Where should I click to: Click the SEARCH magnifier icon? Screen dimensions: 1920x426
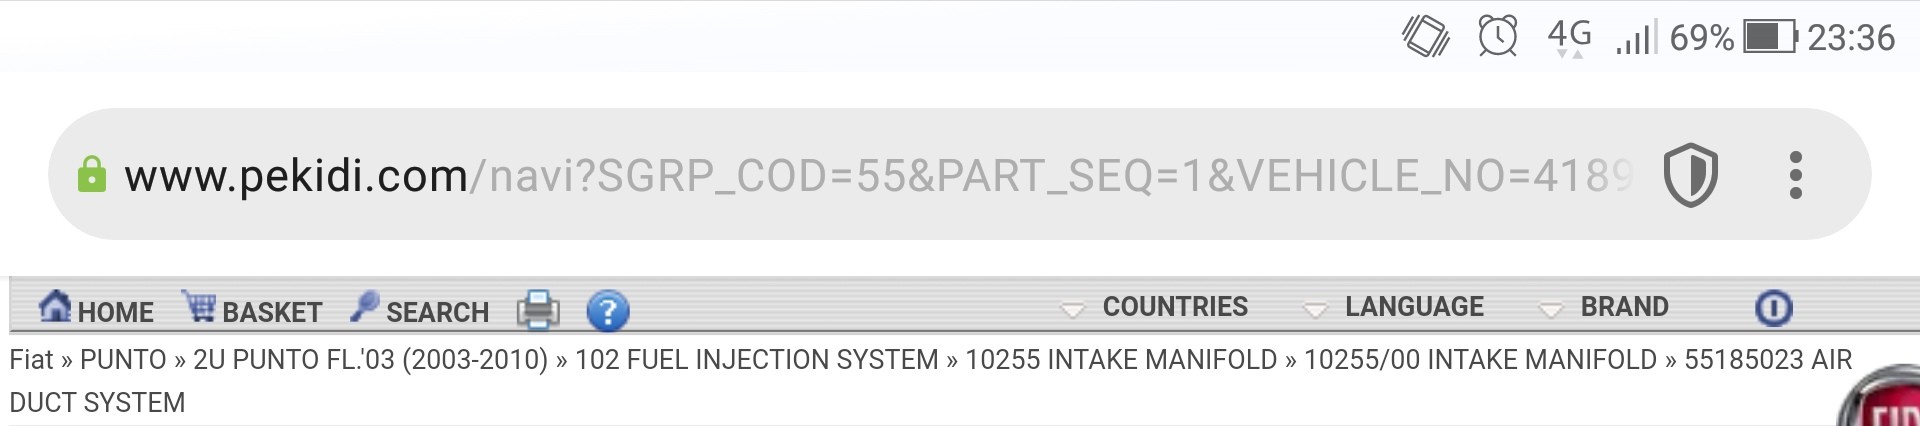(x=365, y=305)
